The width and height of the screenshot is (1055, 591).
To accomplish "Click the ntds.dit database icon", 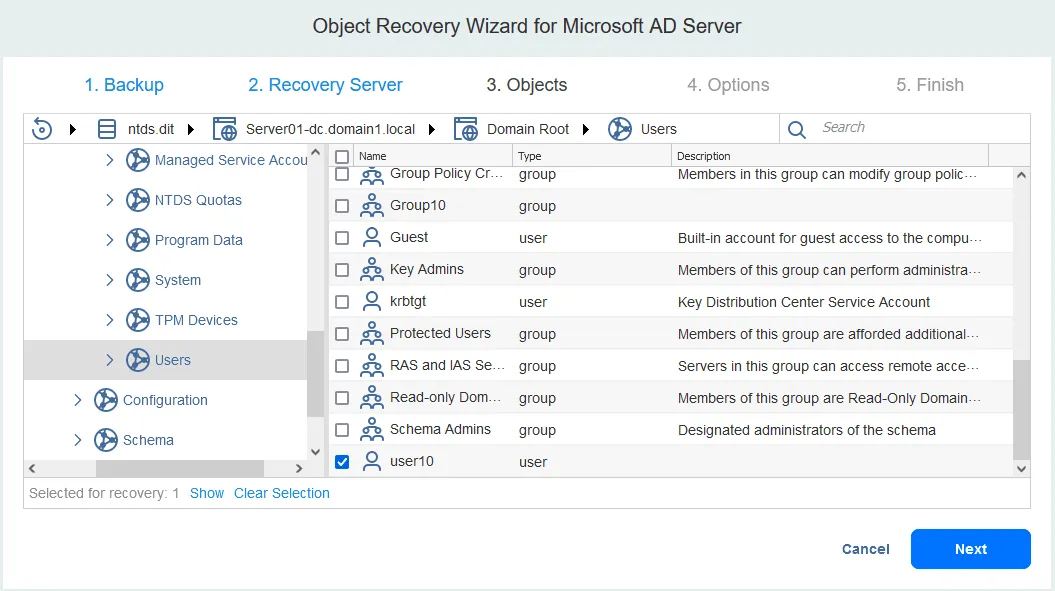I will (x=107, y=129).
